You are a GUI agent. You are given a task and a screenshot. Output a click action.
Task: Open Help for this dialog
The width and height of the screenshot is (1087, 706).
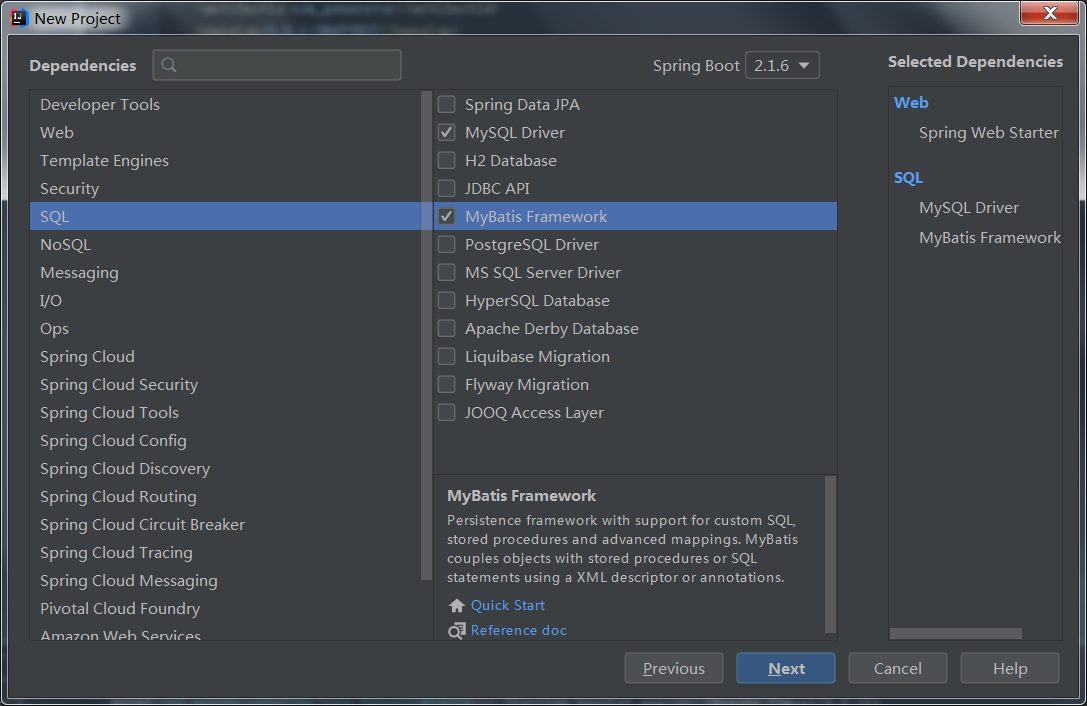[1009, 668]
